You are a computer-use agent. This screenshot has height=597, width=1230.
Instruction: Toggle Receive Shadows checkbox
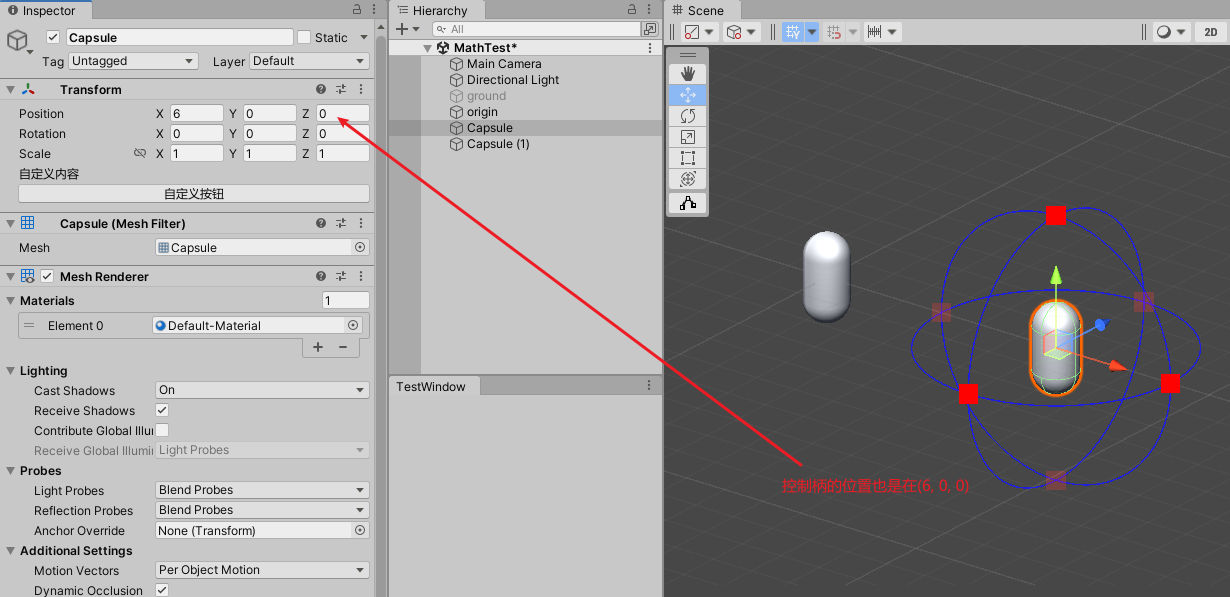coord(162,410)
